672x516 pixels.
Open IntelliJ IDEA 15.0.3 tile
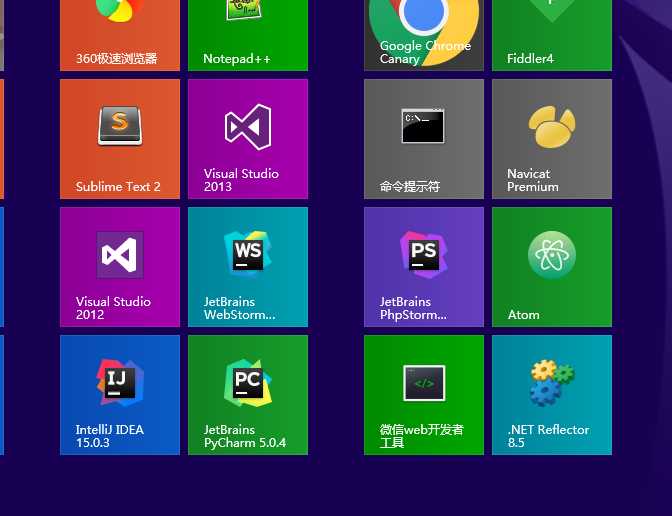[x=120, y=395]
